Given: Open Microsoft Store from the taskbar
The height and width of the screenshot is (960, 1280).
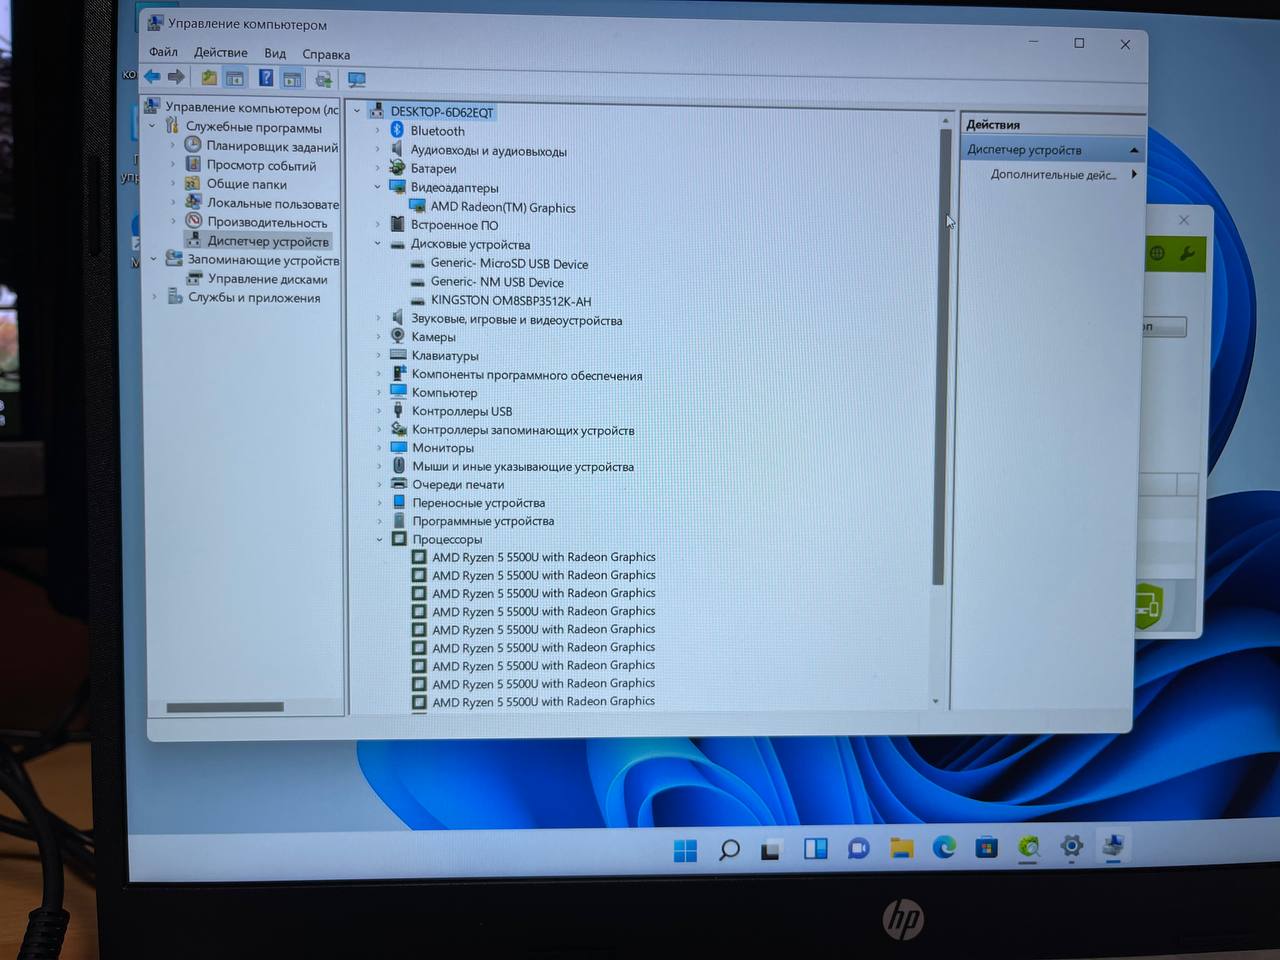Looking at the screenshot, I should pos(987,848).
